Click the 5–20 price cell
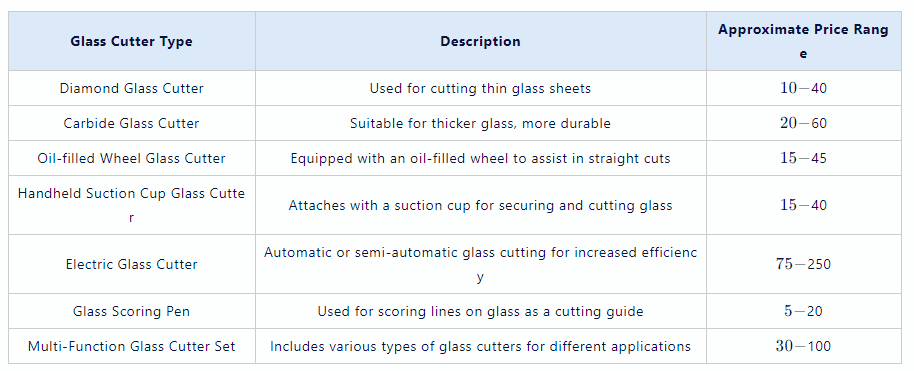This screenshot has width=914, height=371. (x=803, y=312)
